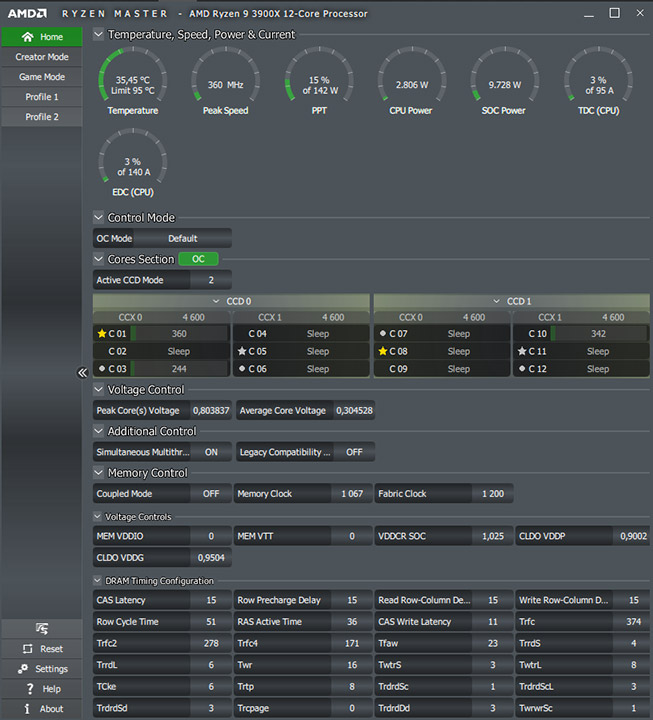
Task: Toggle Simultaneous Multithreading ON value
Action: [211, 452]
